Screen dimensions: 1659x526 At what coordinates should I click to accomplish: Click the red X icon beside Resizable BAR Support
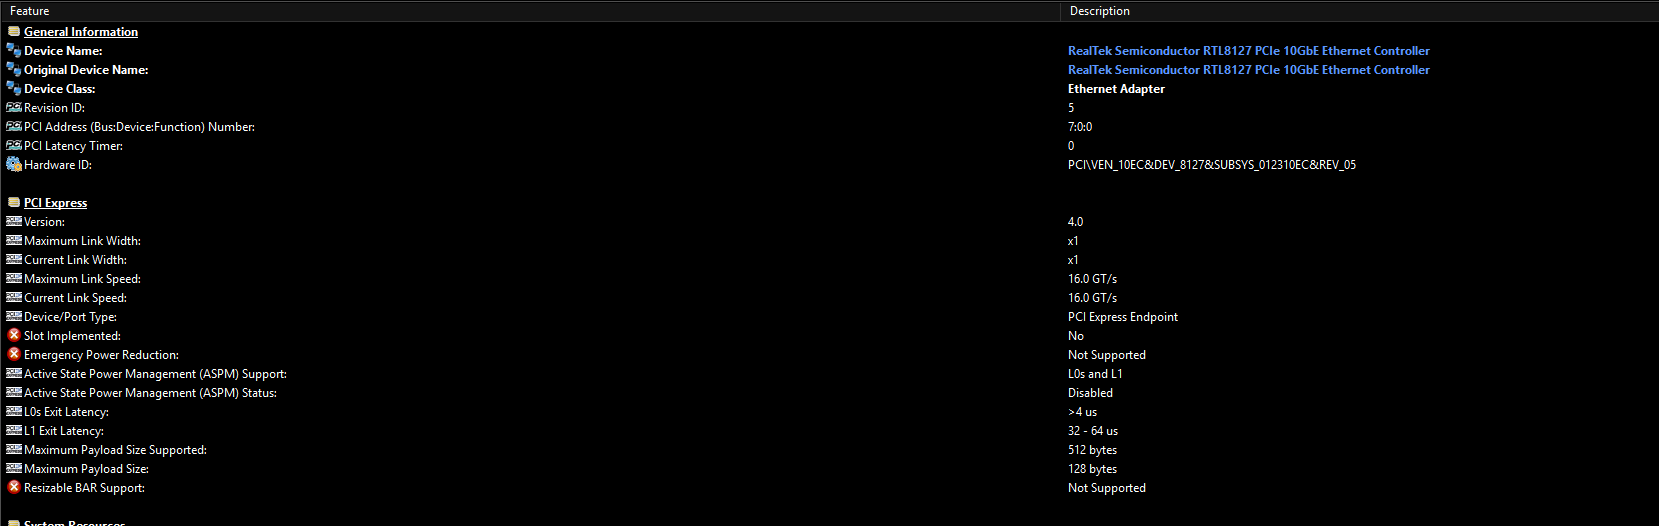point(14,488)
